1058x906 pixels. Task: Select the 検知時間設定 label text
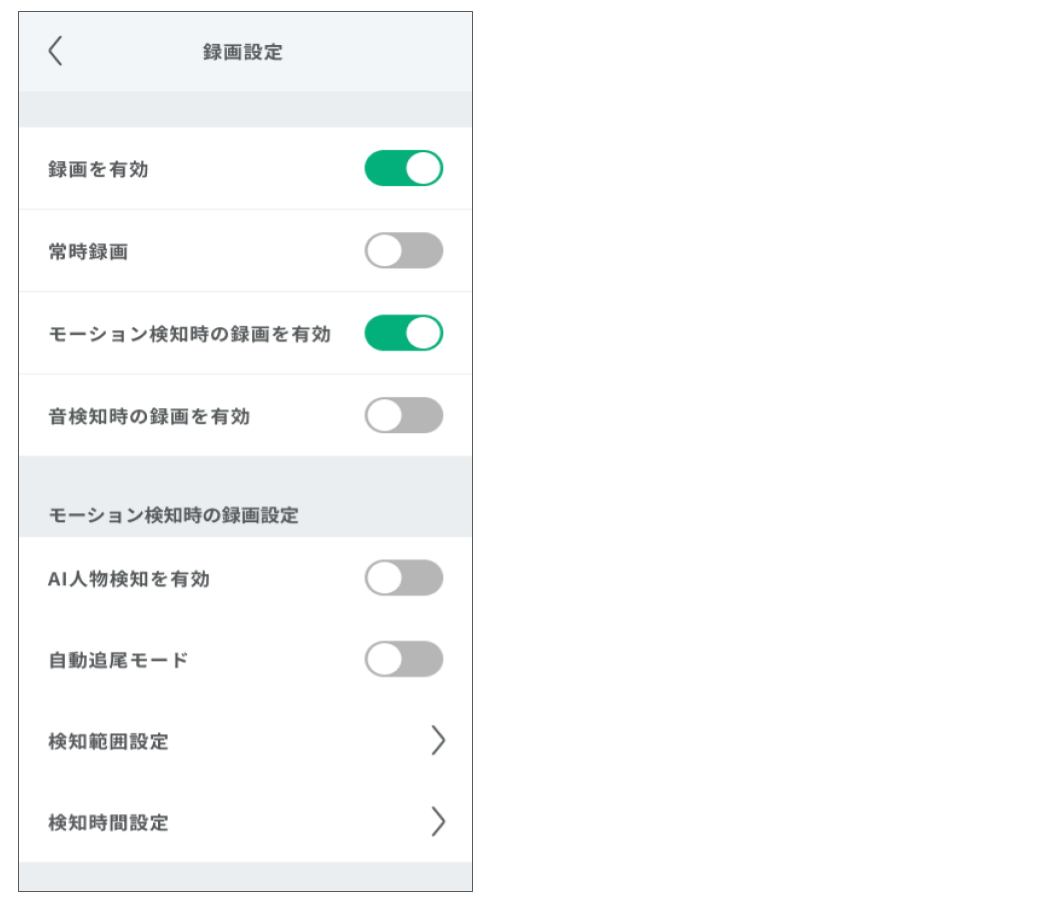pos(108,823)
